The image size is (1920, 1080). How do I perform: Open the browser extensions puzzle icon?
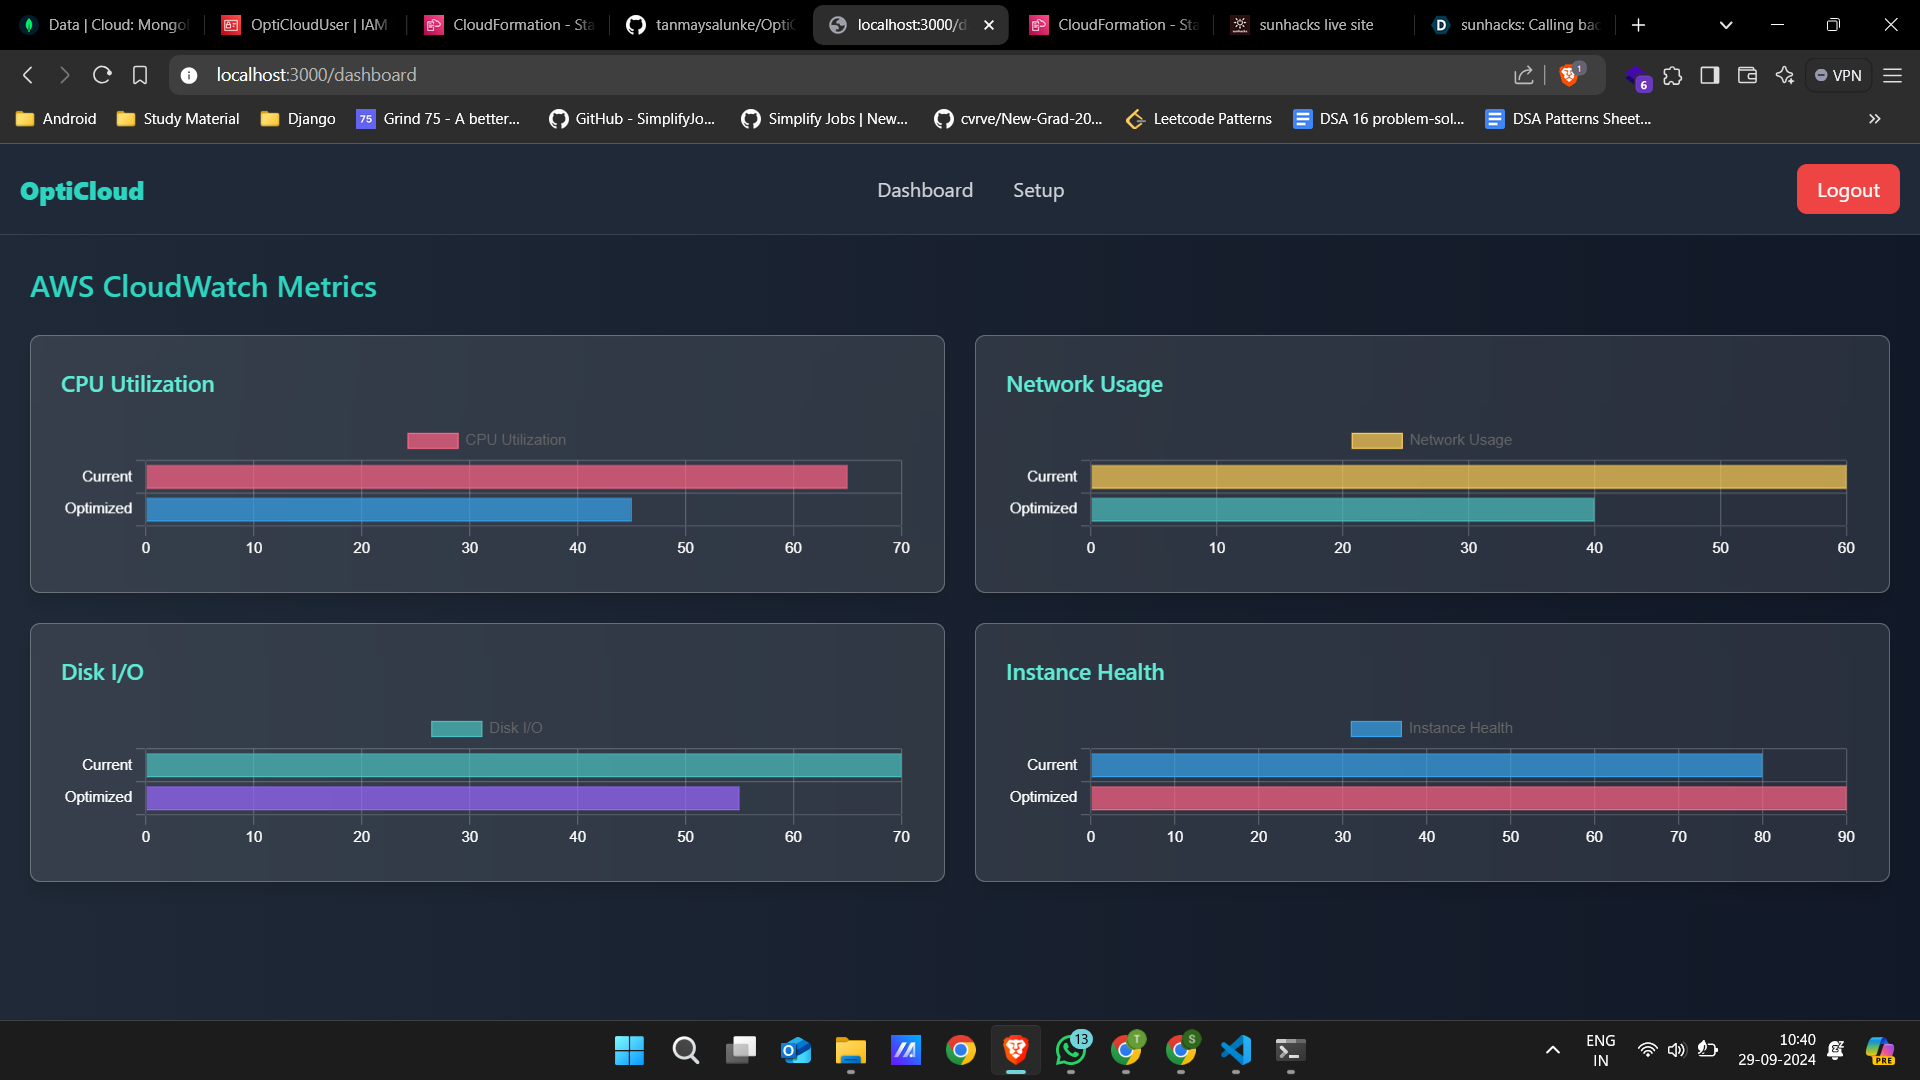[x=1673, y=75]
